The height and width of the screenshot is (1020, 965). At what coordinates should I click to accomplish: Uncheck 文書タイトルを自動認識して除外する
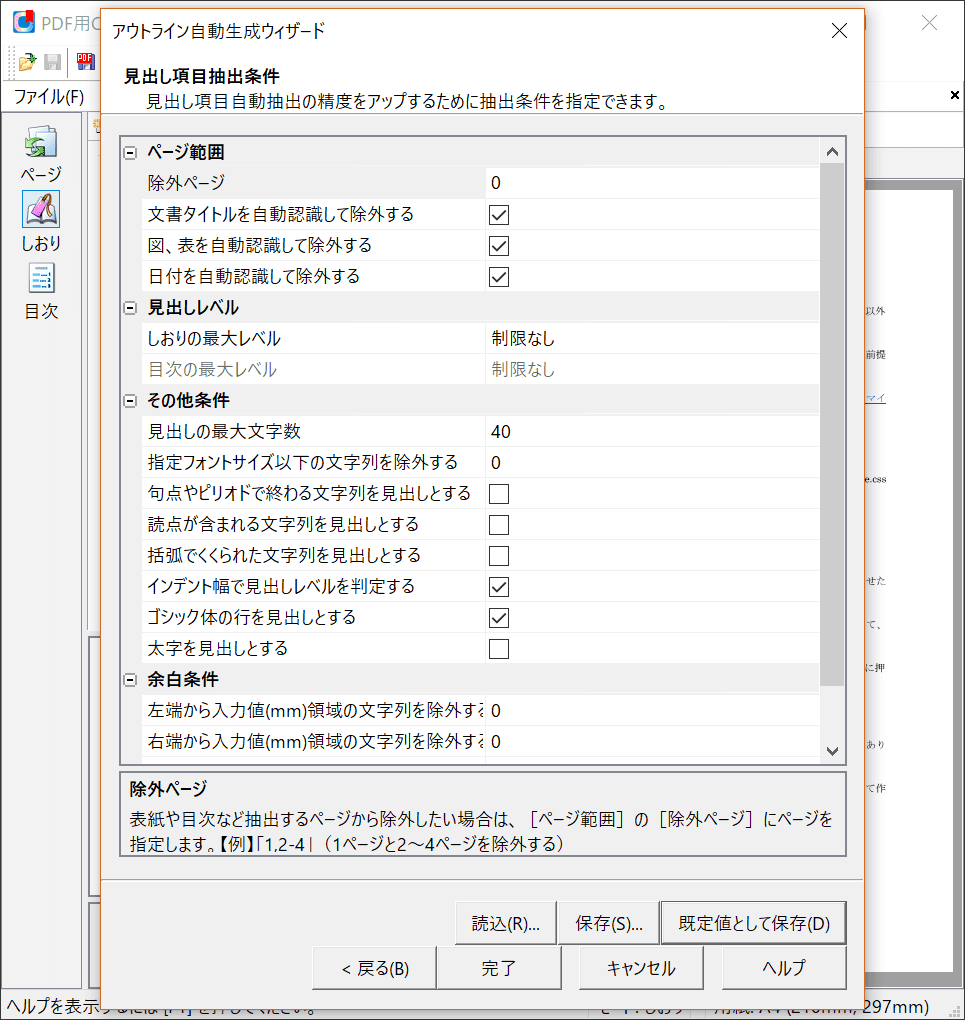point(499,215)
